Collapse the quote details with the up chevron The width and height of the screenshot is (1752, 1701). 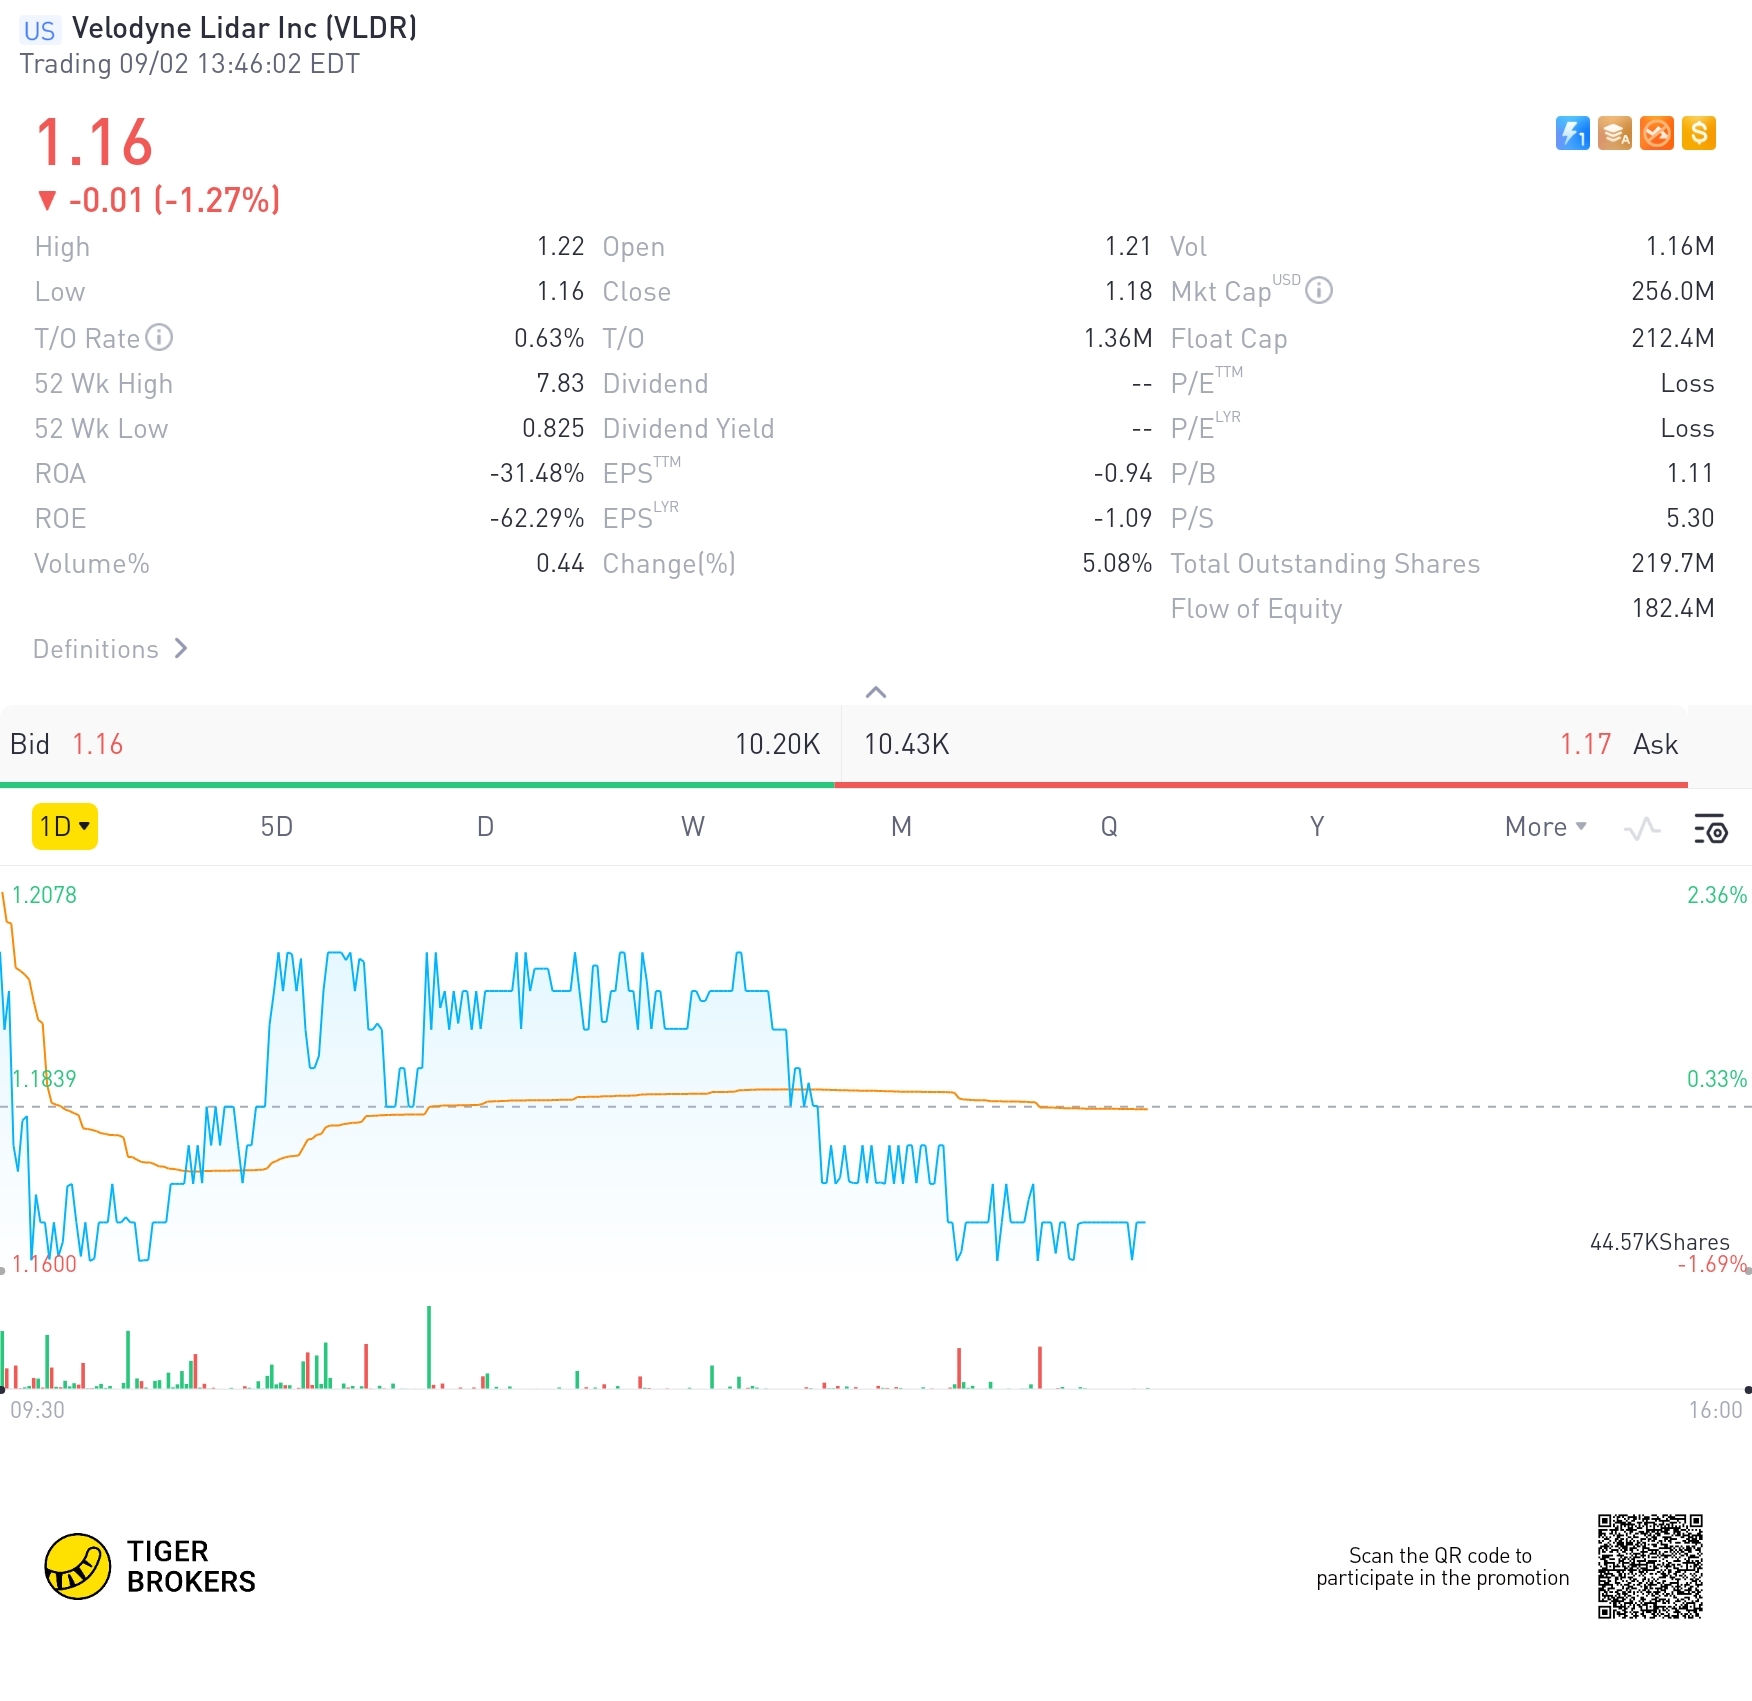click(x=876, y=692)
